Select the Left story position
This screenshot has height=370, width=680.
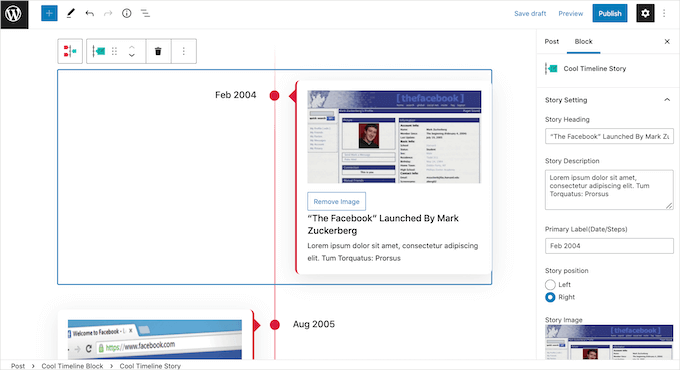[x=550, y=285]
